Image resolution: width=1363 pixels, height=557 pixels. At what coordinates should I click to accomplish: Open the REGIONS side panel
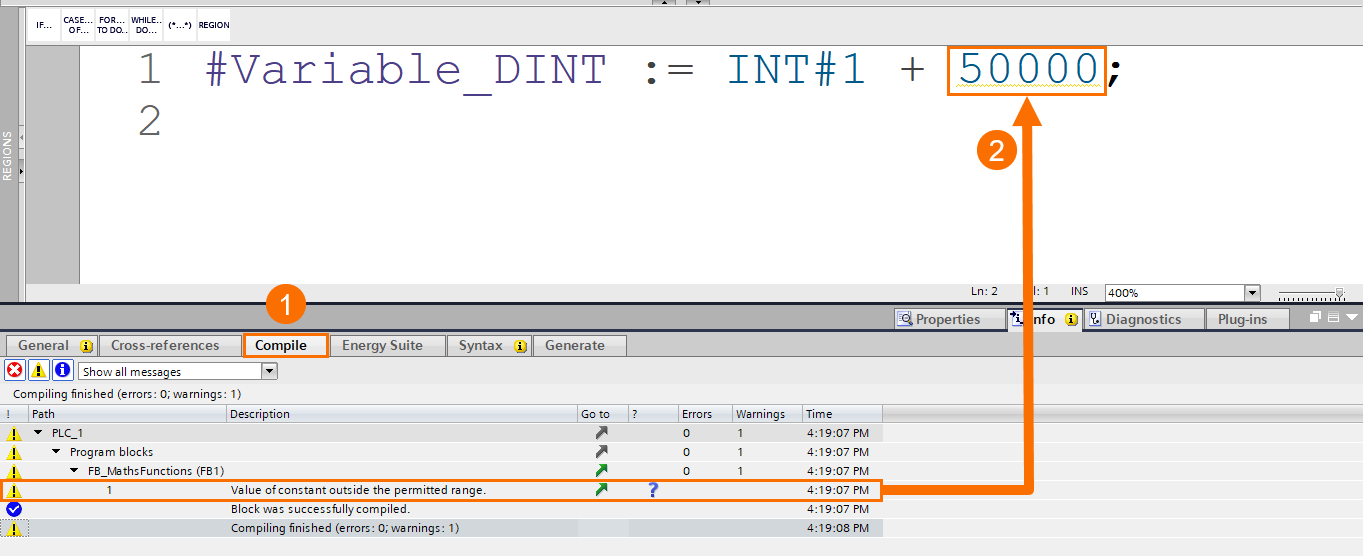coord(8,155)
